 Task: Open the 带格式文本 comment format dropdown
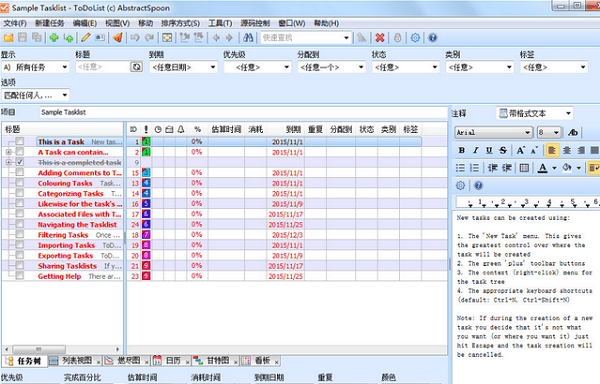pos(535,113)
